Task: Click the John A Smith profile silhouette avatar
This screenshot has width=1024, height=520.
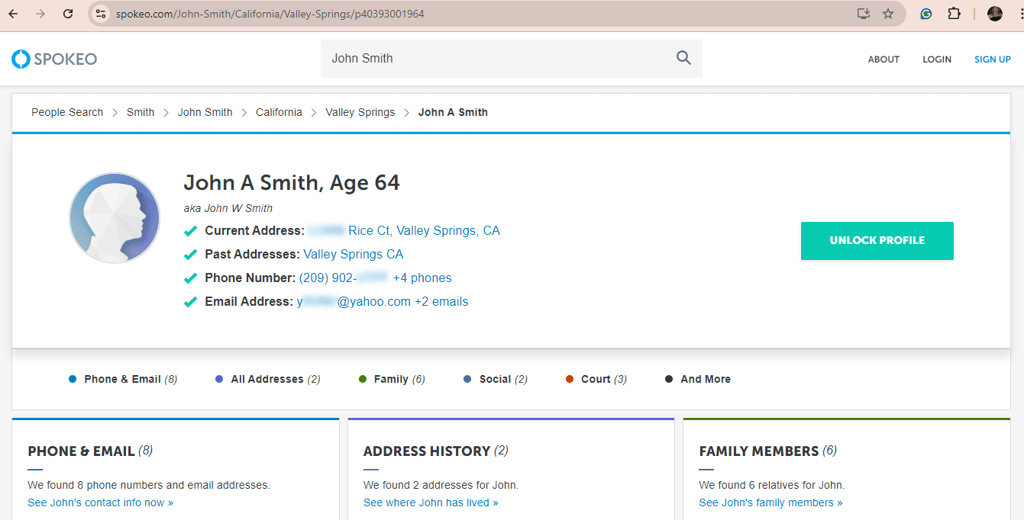Action: tap(114, 218)
